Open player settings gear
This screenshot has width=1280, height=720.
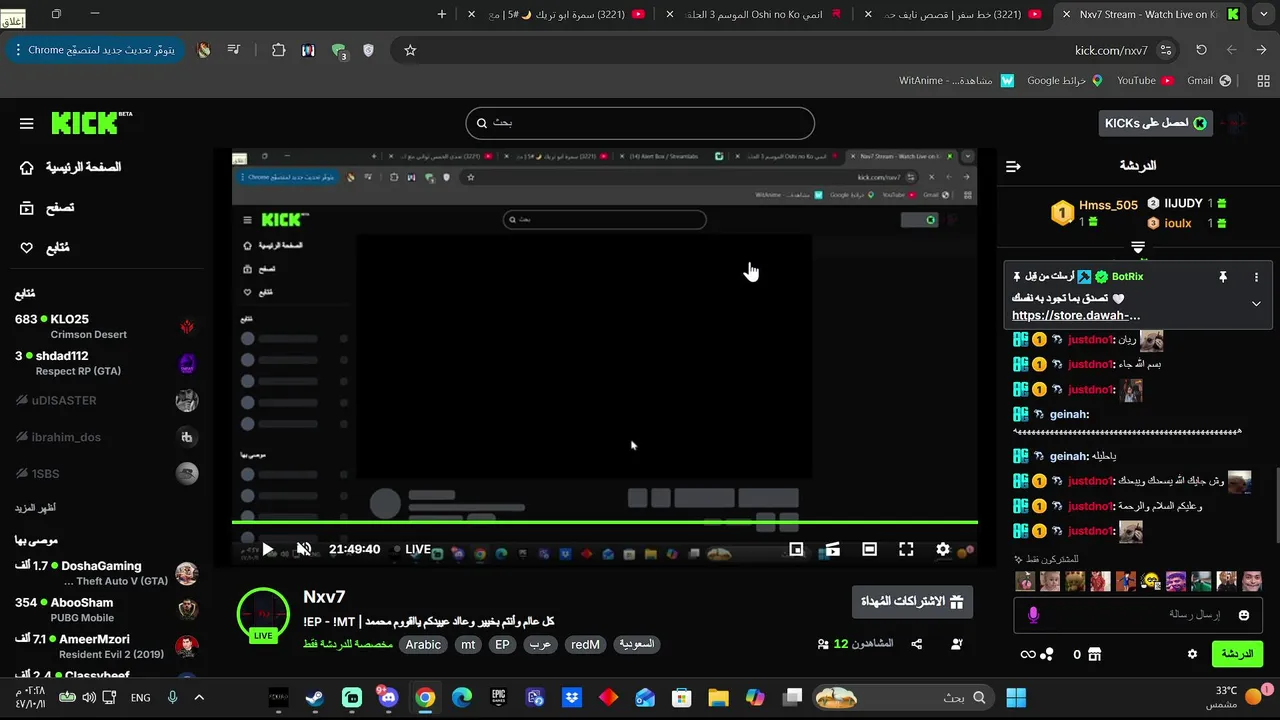coord(943,549)
